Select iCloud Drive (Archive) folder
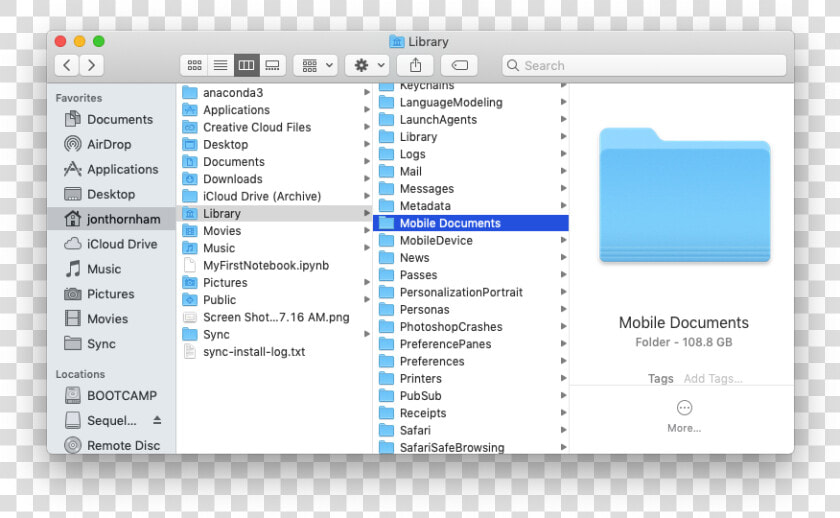840x518 pixels. tap(274, 196)
